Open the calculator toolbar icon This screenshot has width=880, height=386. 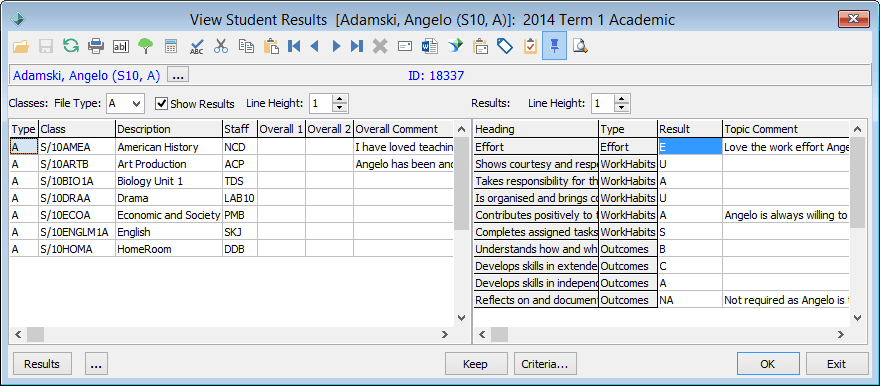click(x=171, y=47)
